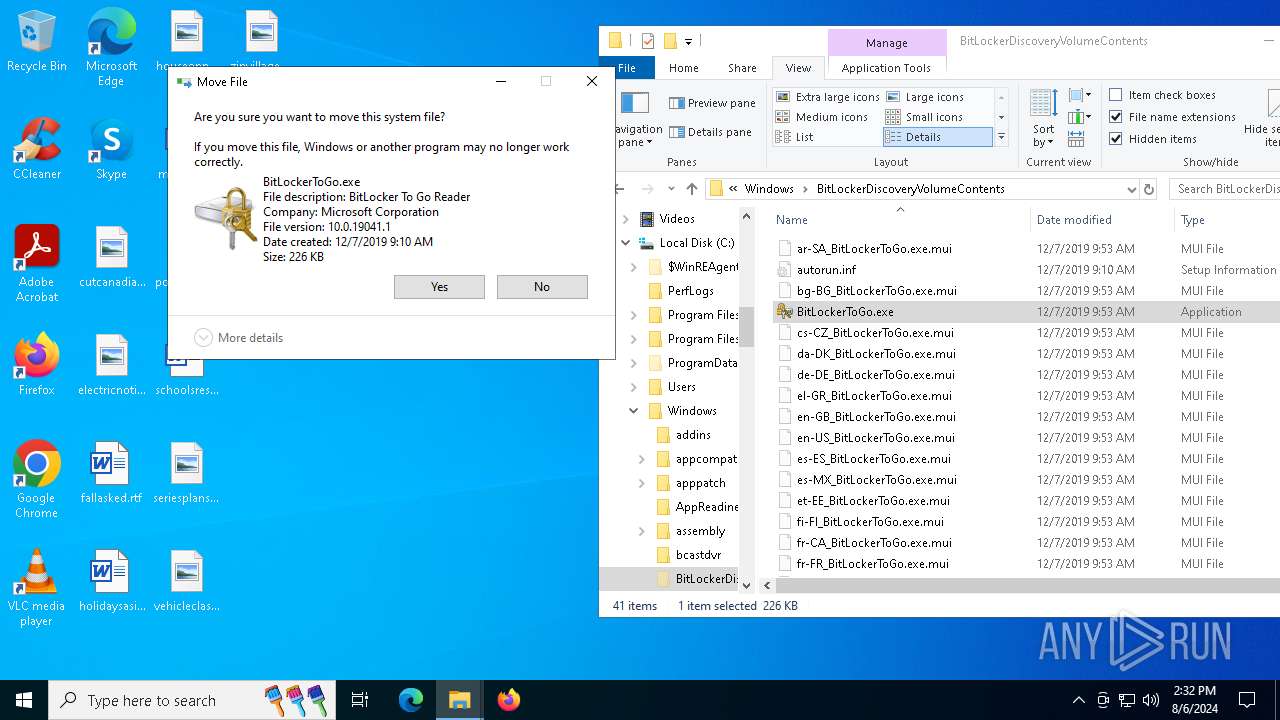Viewport: 1280px width, 720px height.
Task: Click File Explorer on the taskbar
Action: 459,700
